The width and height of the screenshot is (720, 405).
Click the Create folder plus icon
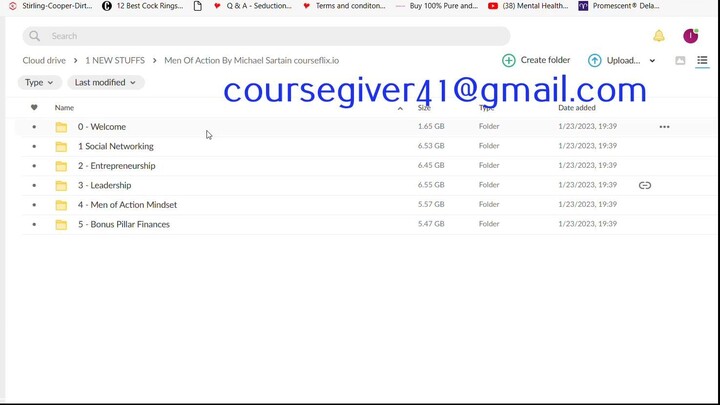[x=508, y=60]
